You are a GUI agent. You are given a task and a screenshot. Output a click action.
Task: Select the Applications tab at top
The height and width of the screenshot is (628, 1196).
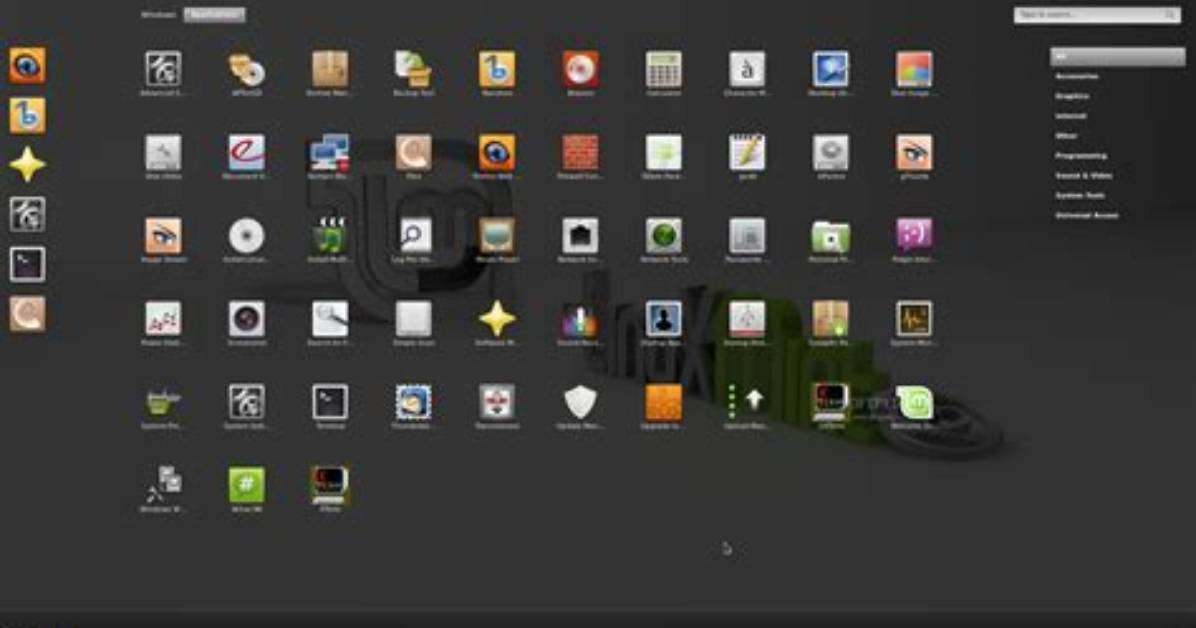tap(214, 14)
